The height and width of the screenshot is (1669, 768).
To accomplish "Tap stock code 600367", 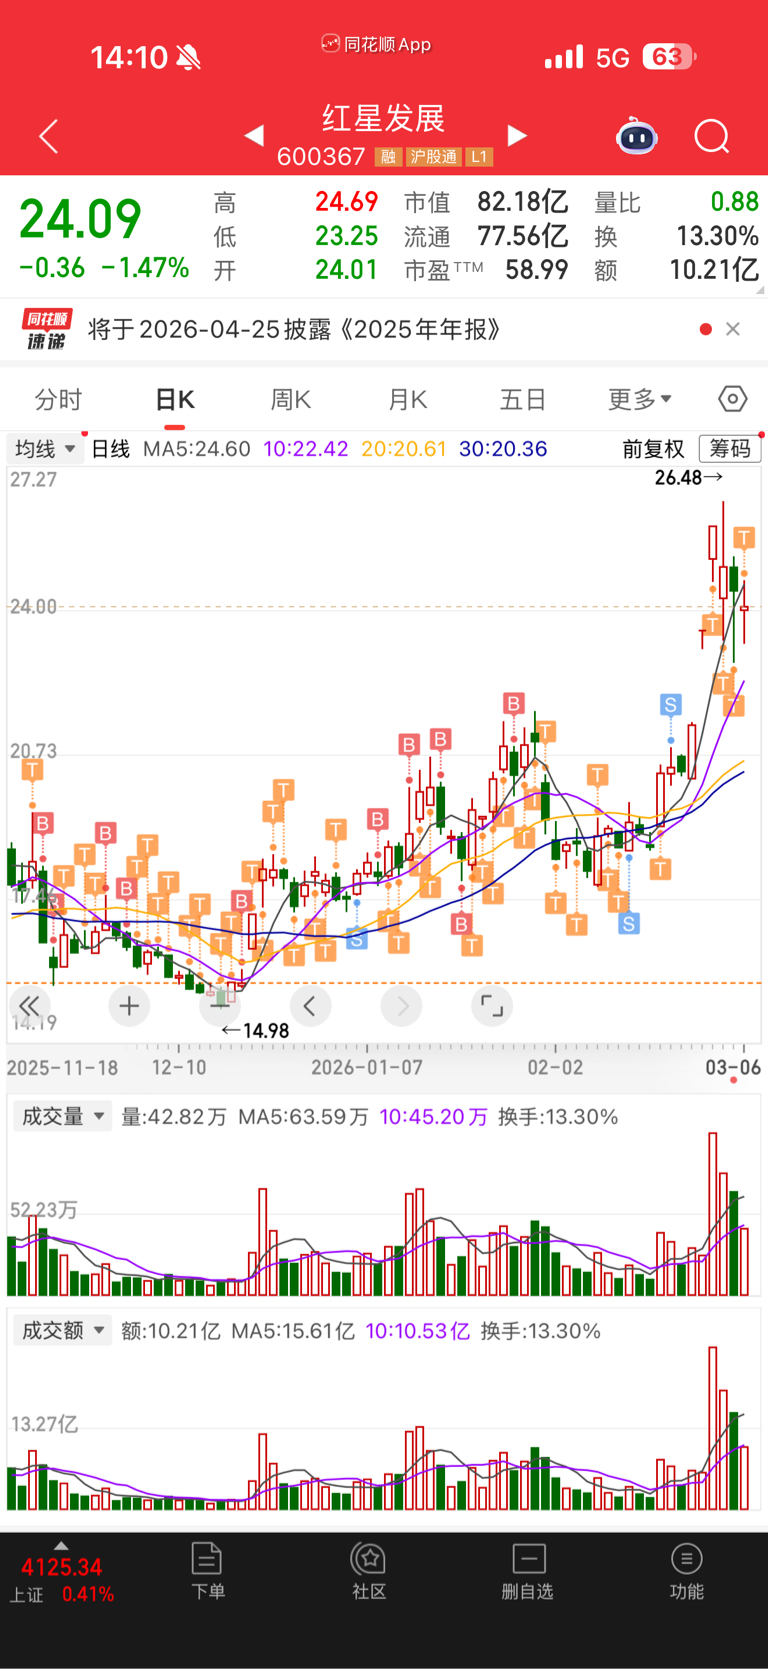I will click(x=321, y=157).
